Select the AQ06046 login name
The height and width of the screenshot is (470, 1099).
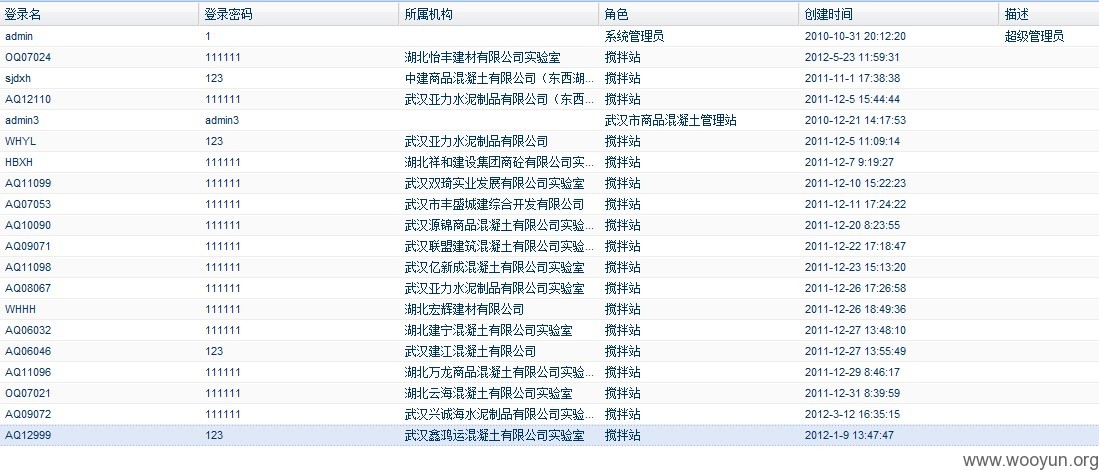[28, 352]
